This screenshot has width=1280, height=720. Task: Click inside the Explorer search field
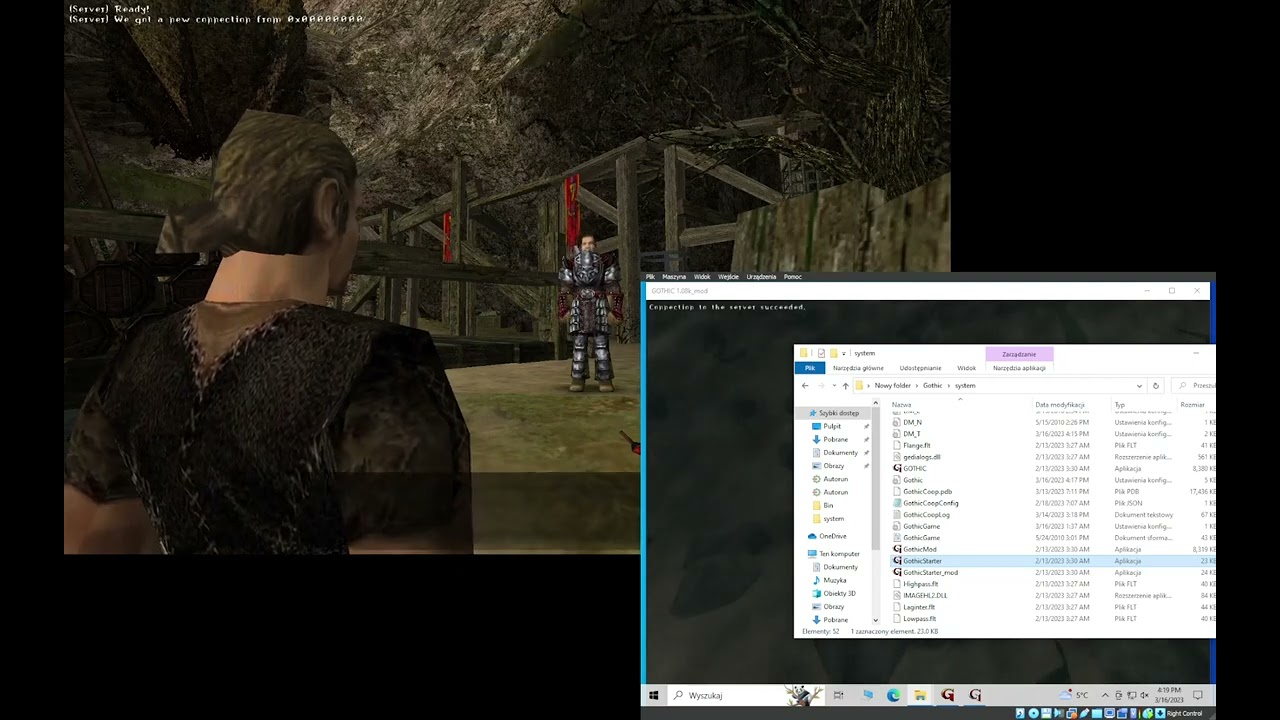coord(1192,385)
